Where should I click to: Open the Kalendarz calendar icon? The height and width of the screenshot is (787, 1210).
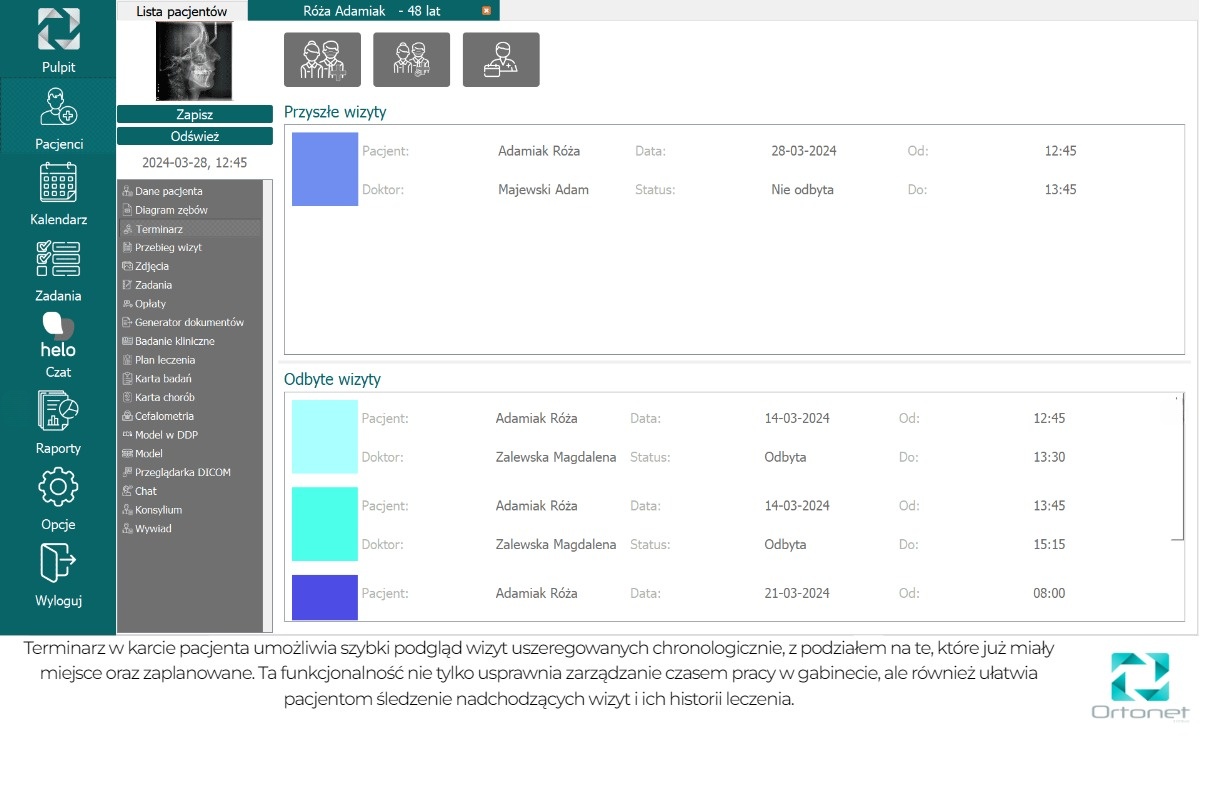58,183
